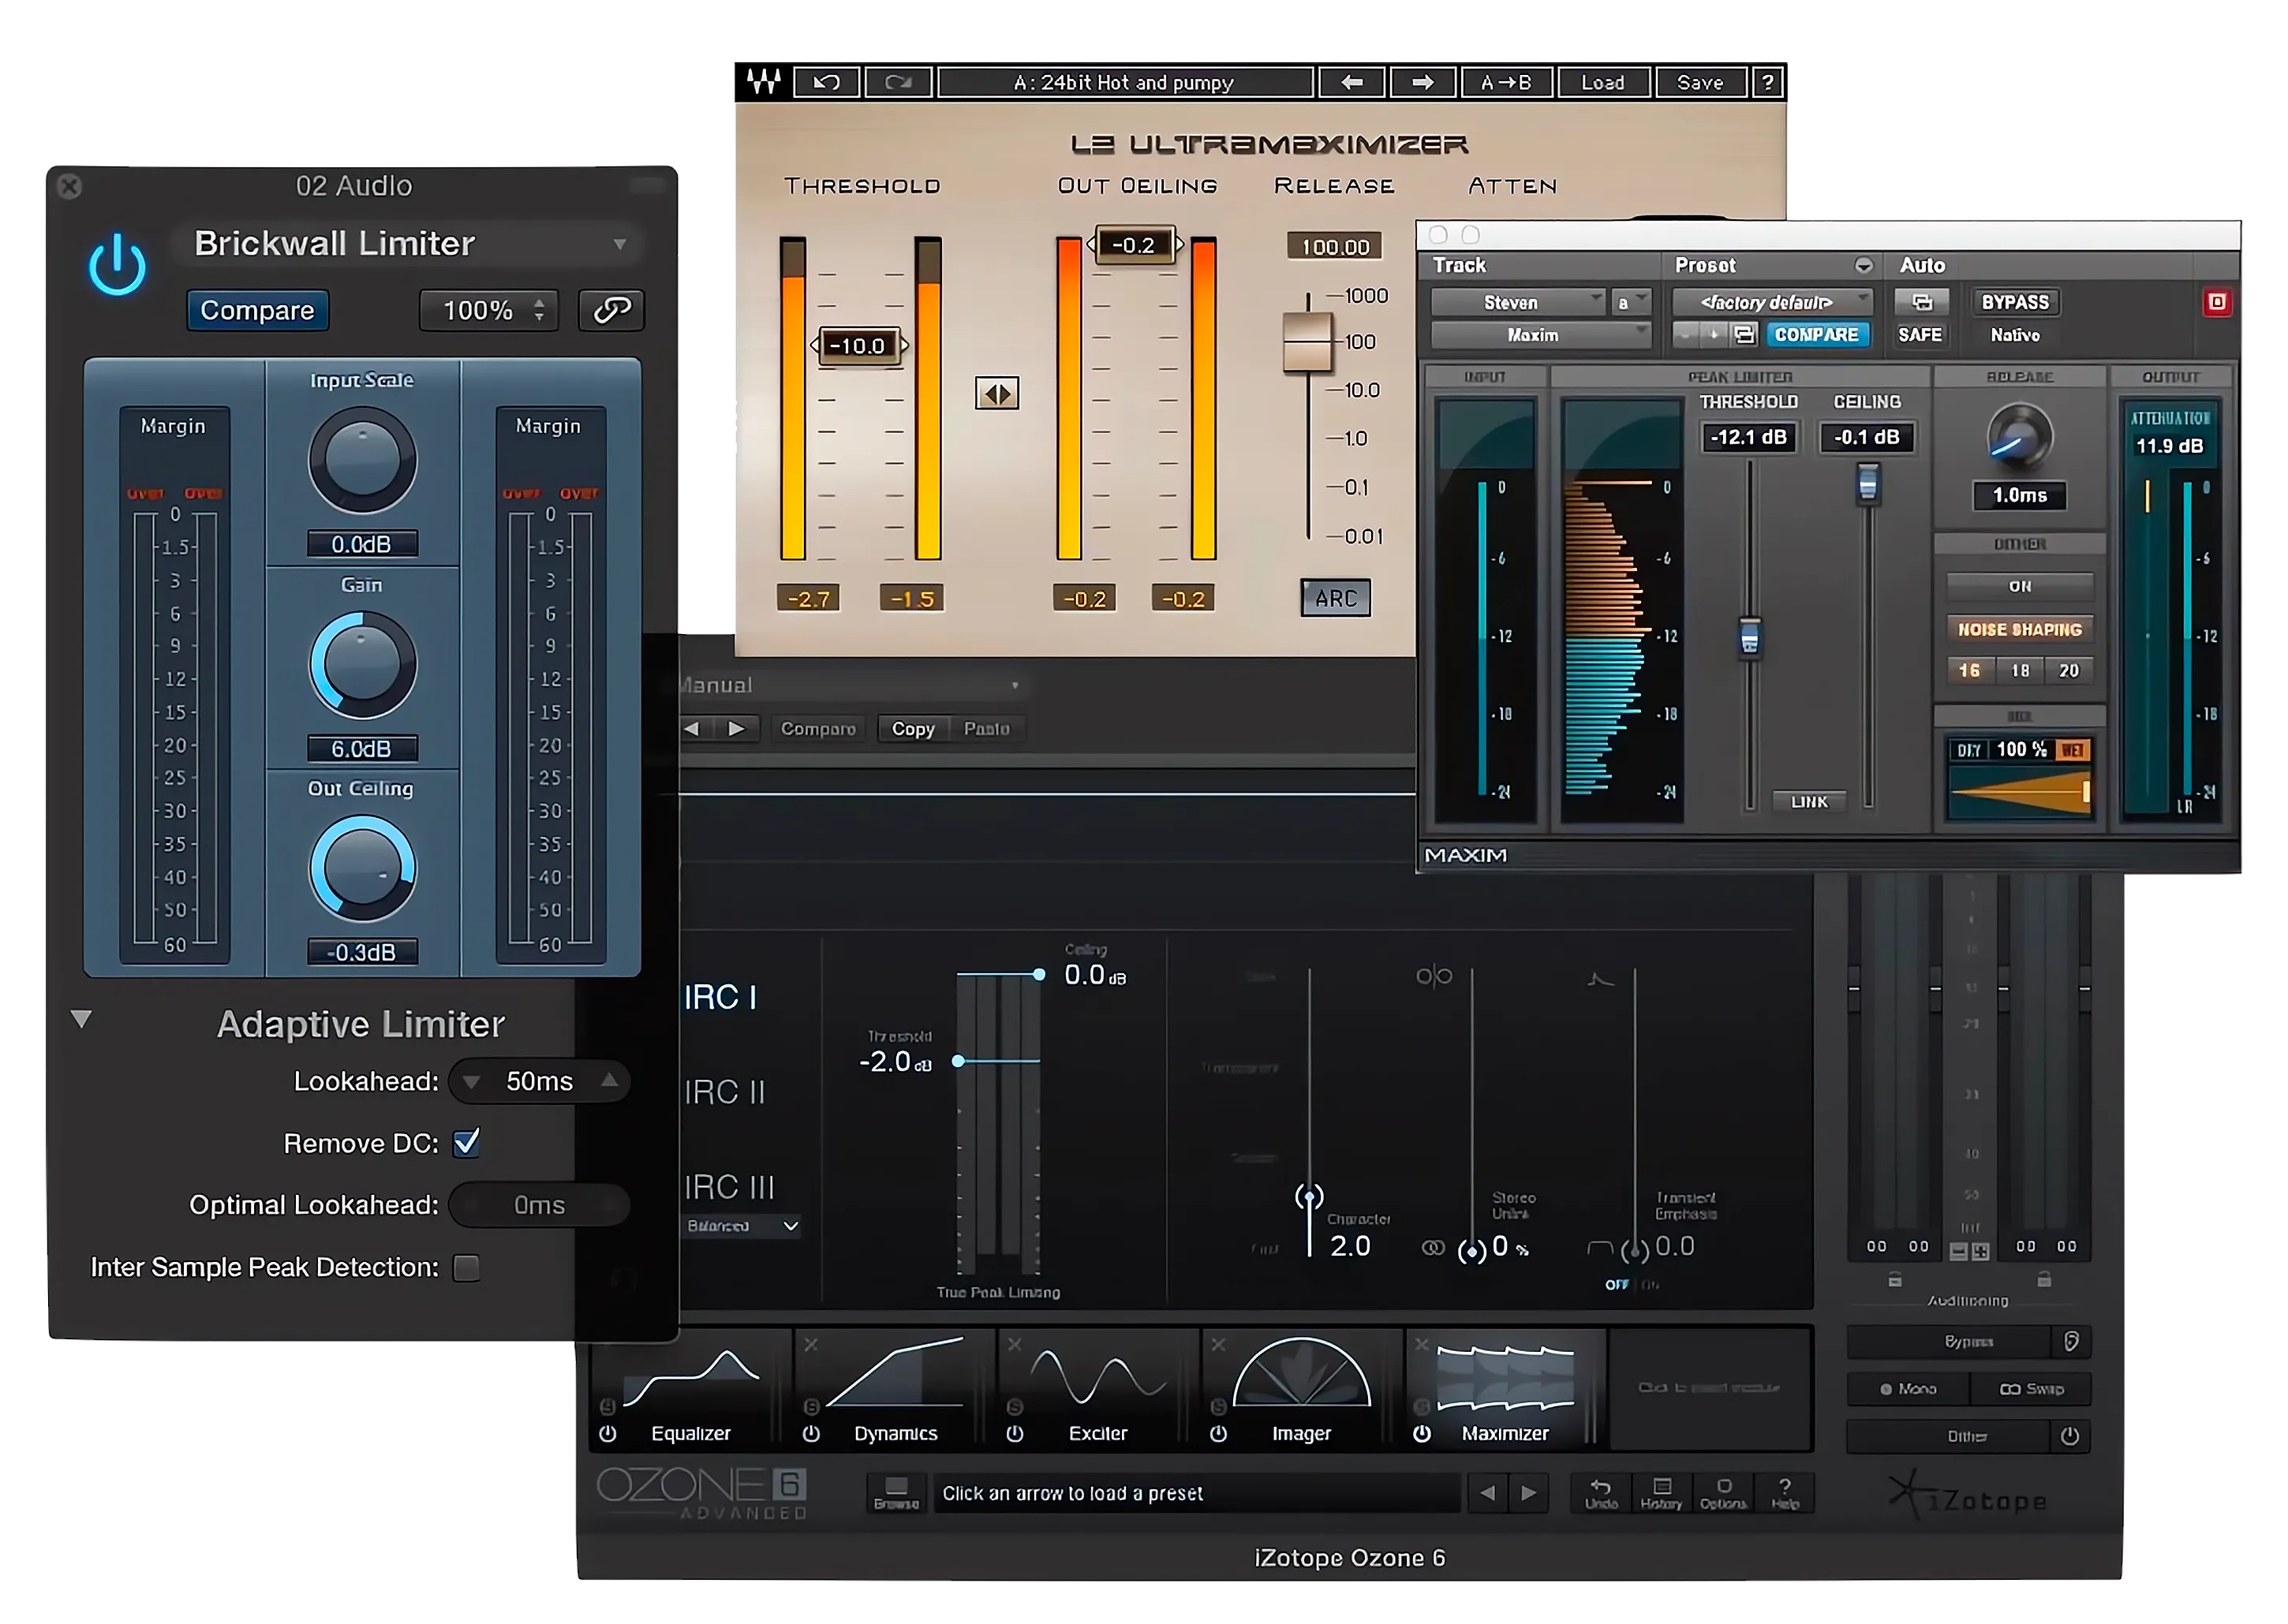The height and width of the screenshot is (1624, 2288).
Task: Toggle Swap channels in Ozone
Action: (2031, 1389)
